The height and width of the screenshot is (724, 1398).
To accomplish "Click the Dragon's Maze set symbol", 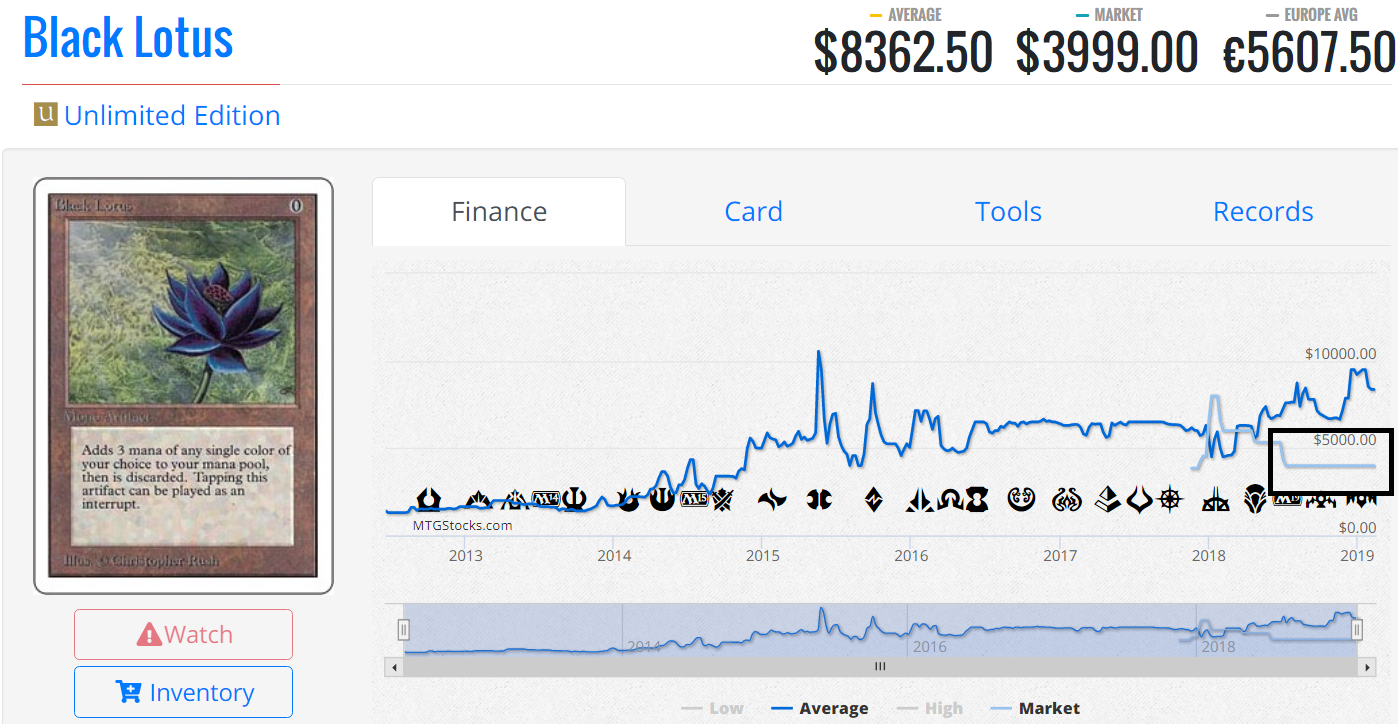I will [x=515, y=498].
